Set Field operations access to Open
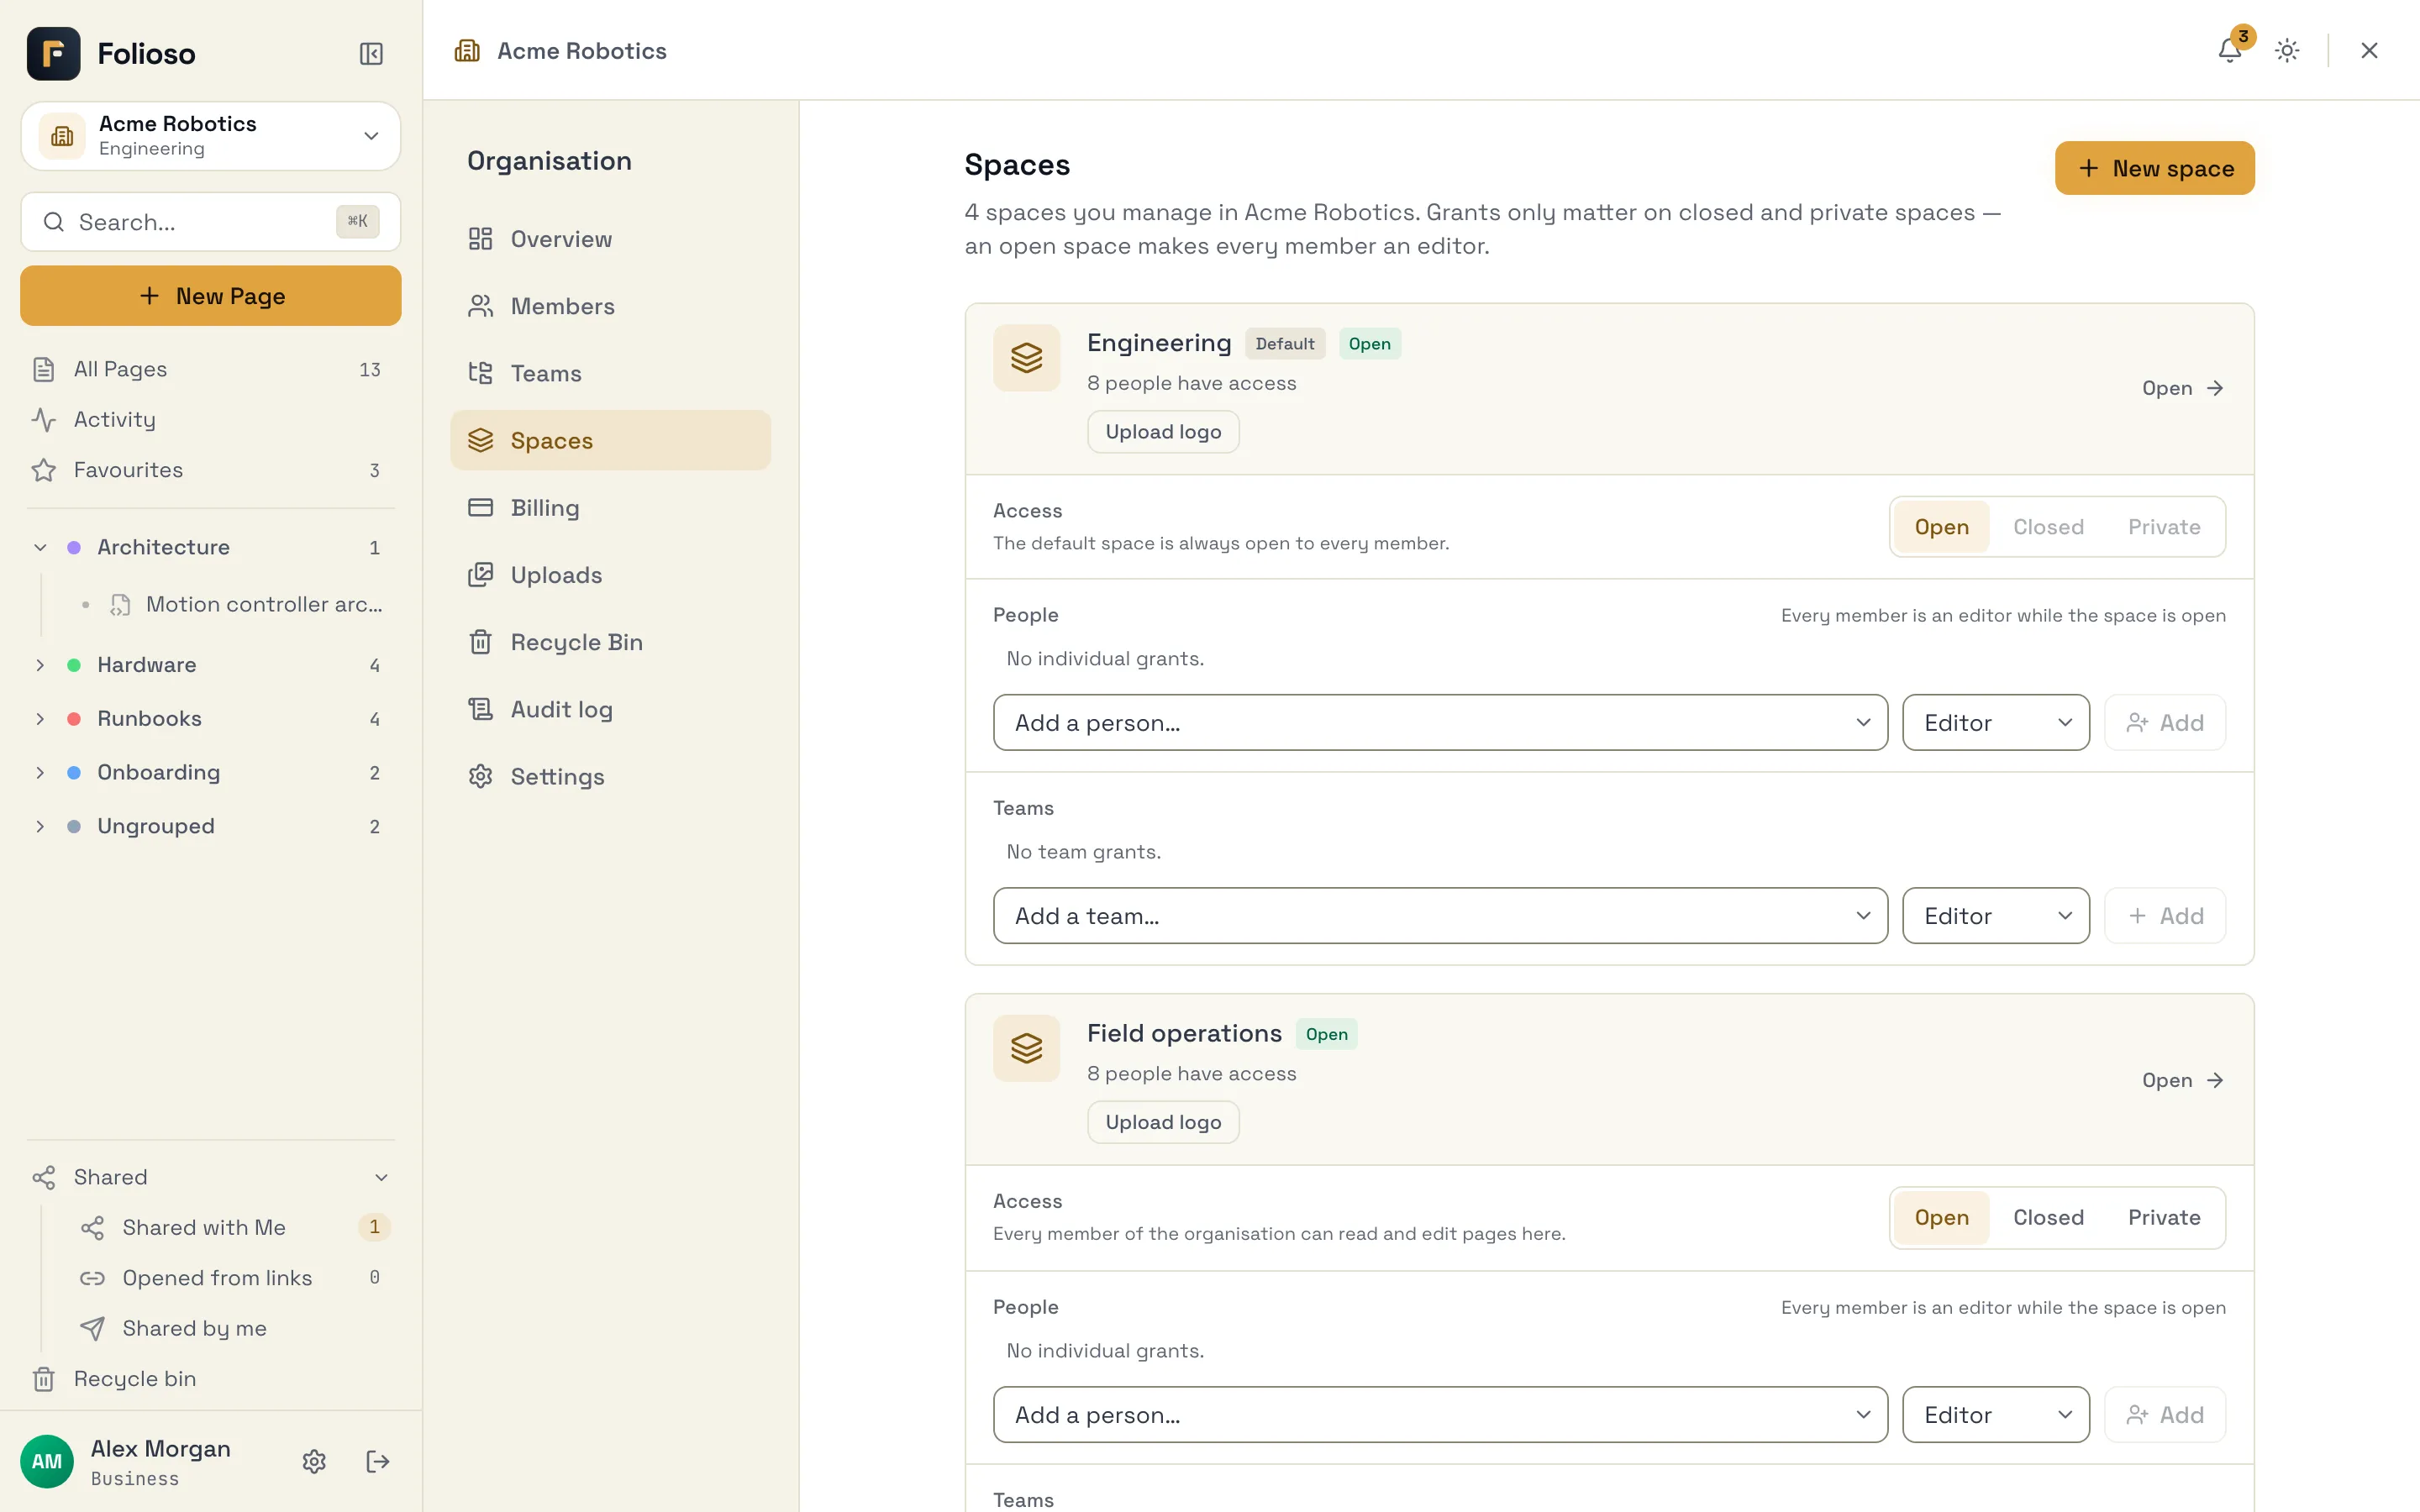Image resolution: width=2420 pixels, height=1512 pixels. coord(1941,1218)
